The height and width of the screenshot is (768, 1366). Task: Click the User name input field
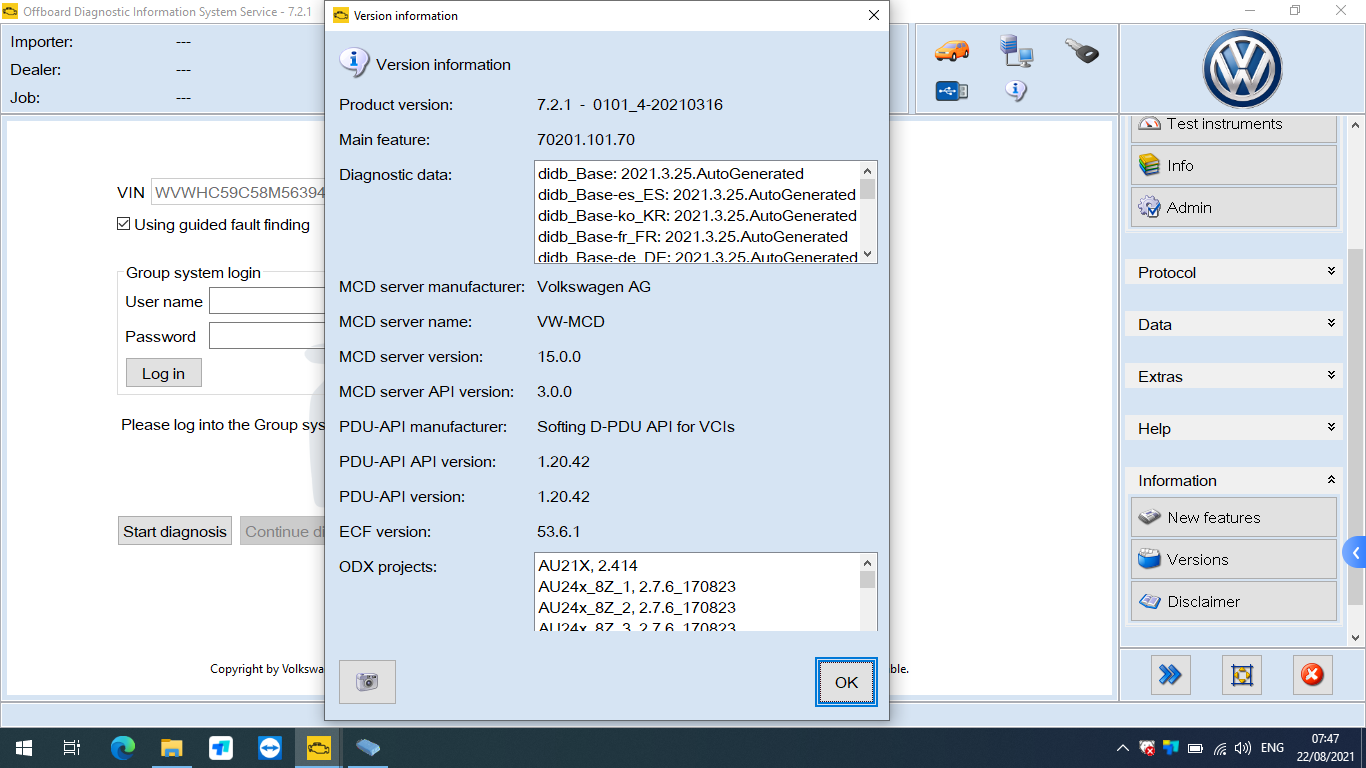(266, 302)
